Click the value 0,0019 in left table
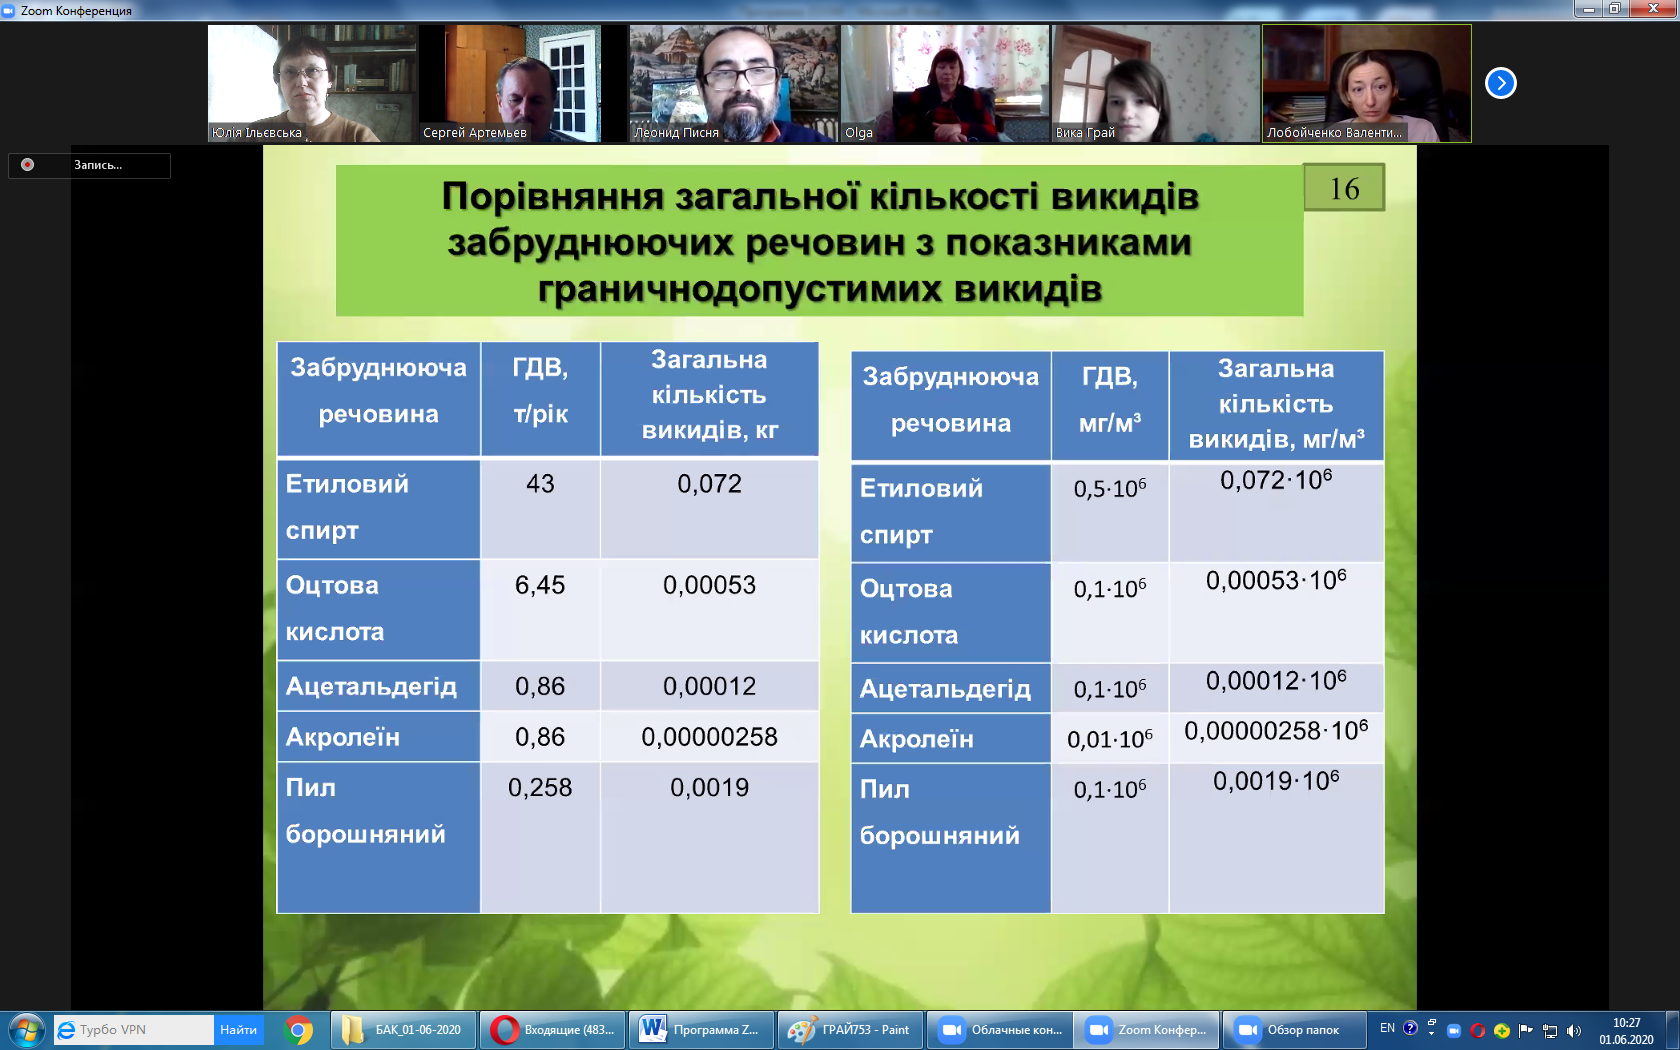The height and width of the screenshot is (1050, 1680). click(x=709, y=788)
